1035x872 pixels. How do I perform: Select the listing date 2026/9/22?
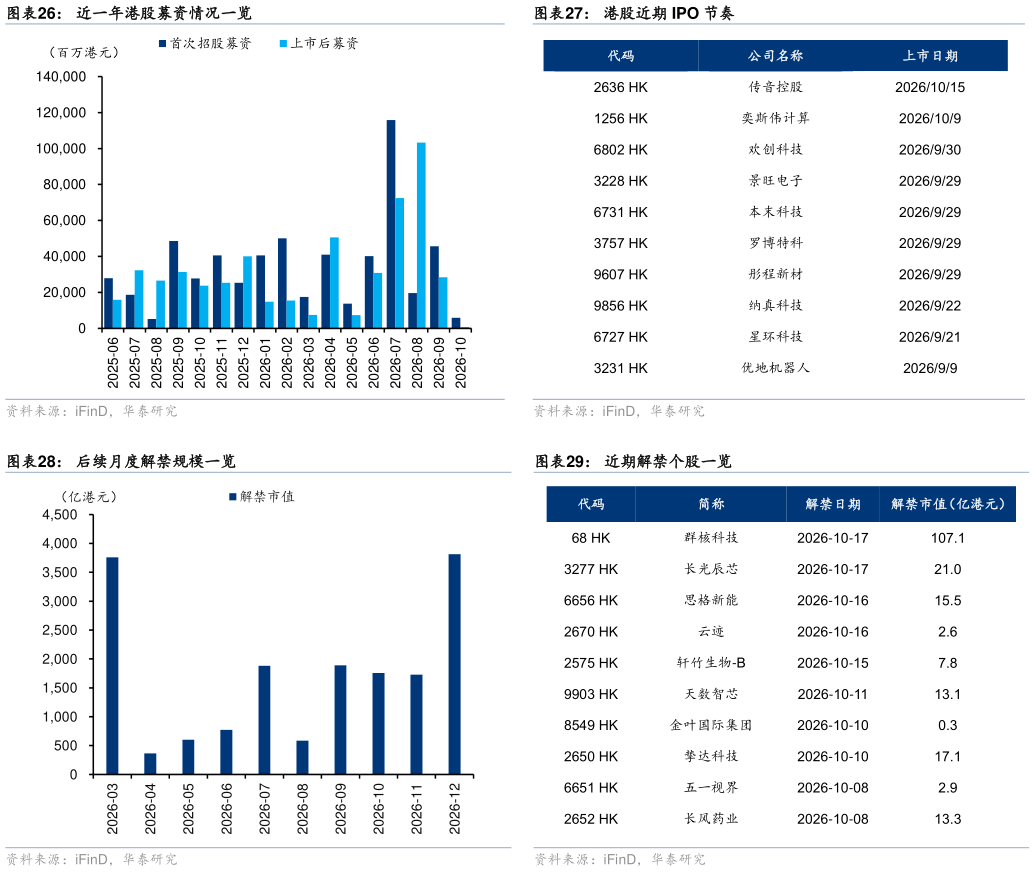click(x=930, y=306)
